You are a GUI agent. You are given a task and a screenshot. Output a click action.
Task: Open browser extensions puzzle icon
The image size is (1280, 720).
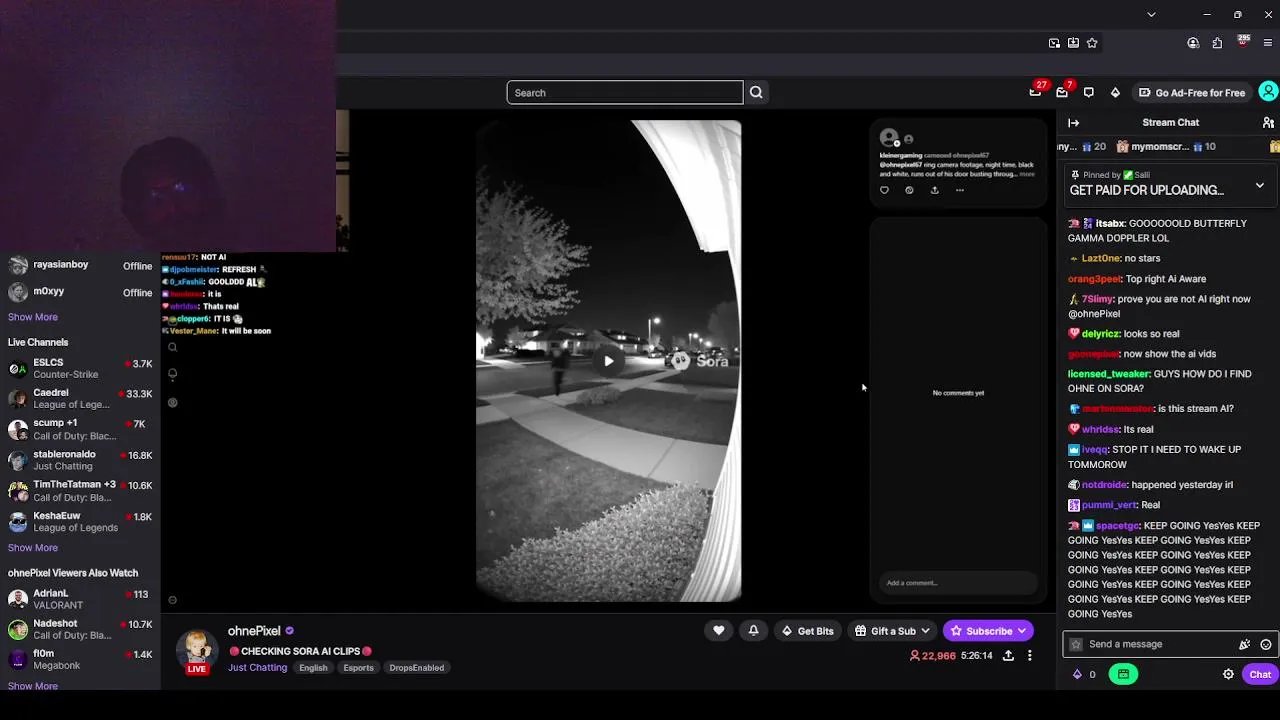(x=1217, y=43)
